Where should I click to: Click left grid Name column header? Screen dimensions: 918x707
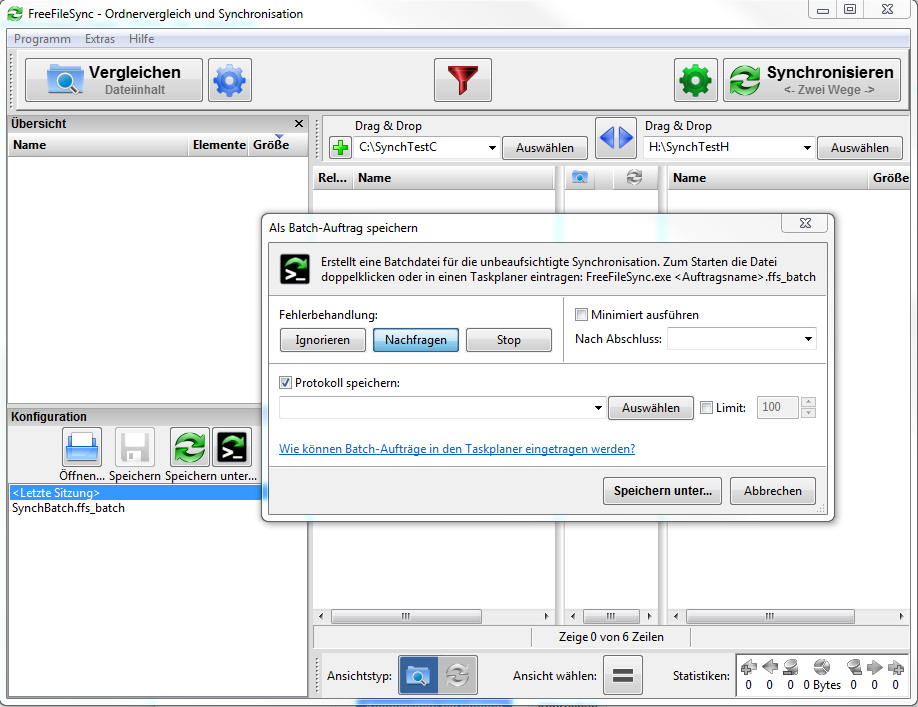click(453, 178)
